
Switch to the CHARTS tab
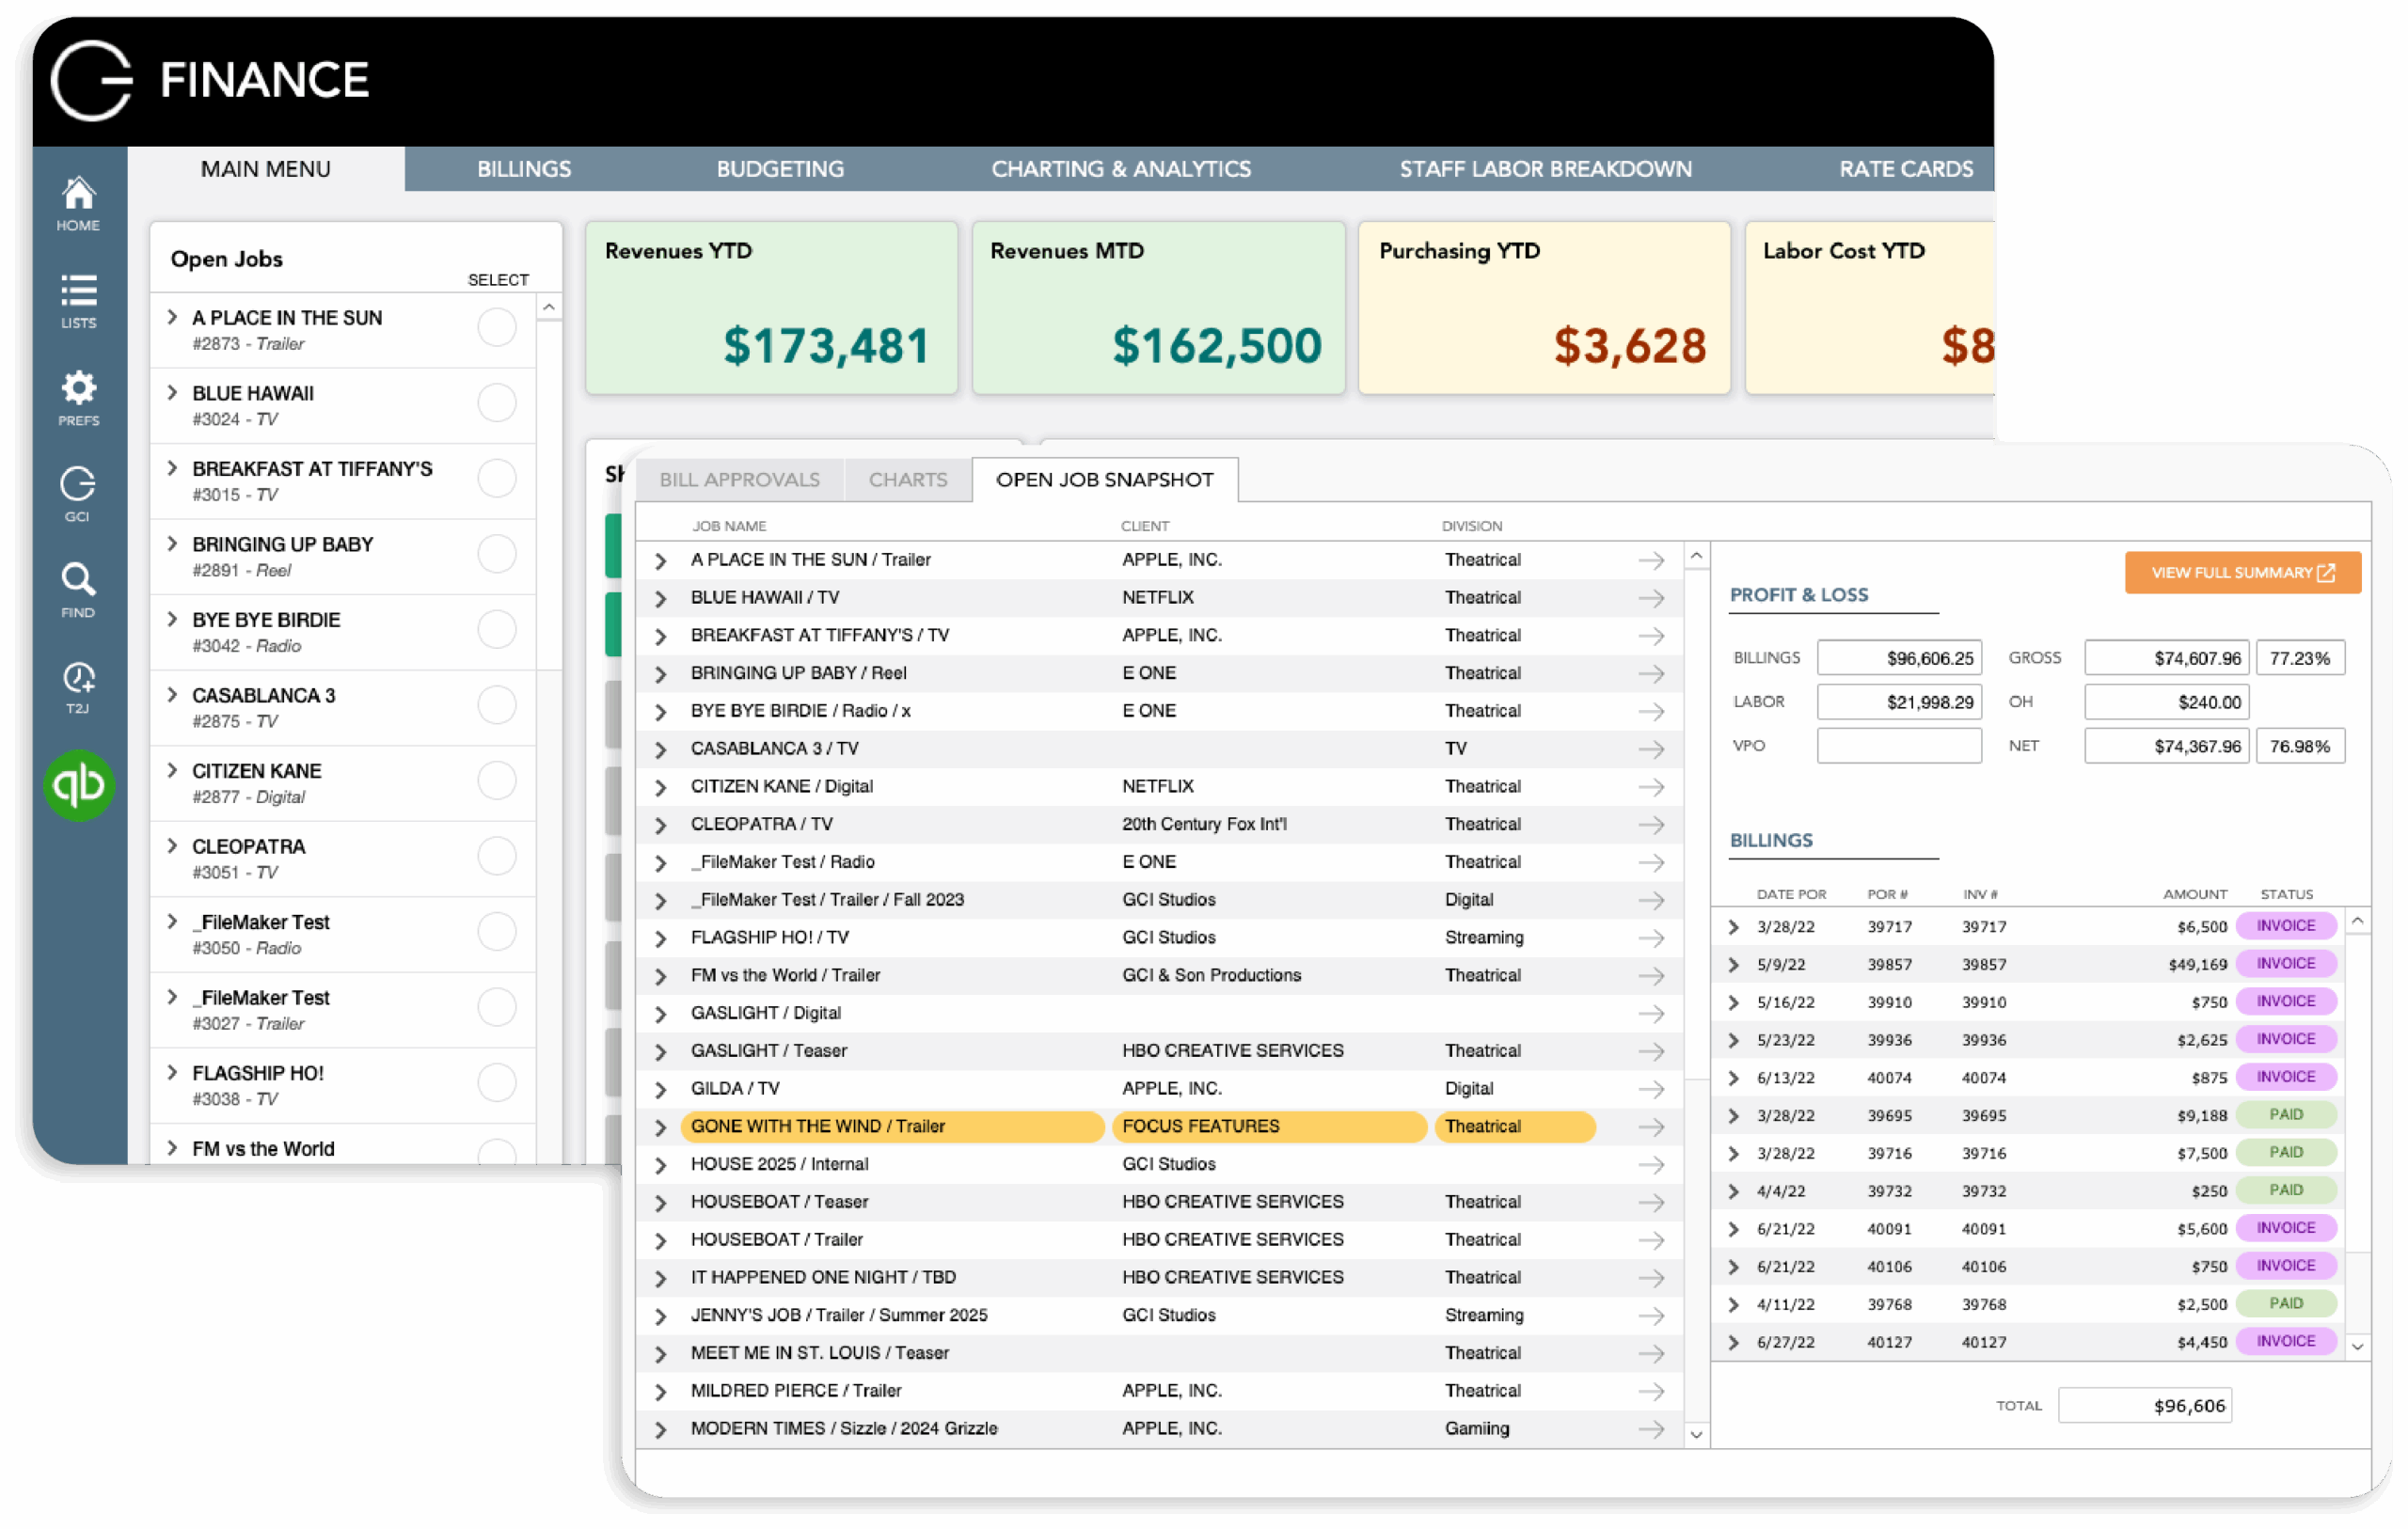tap(908, 480)
